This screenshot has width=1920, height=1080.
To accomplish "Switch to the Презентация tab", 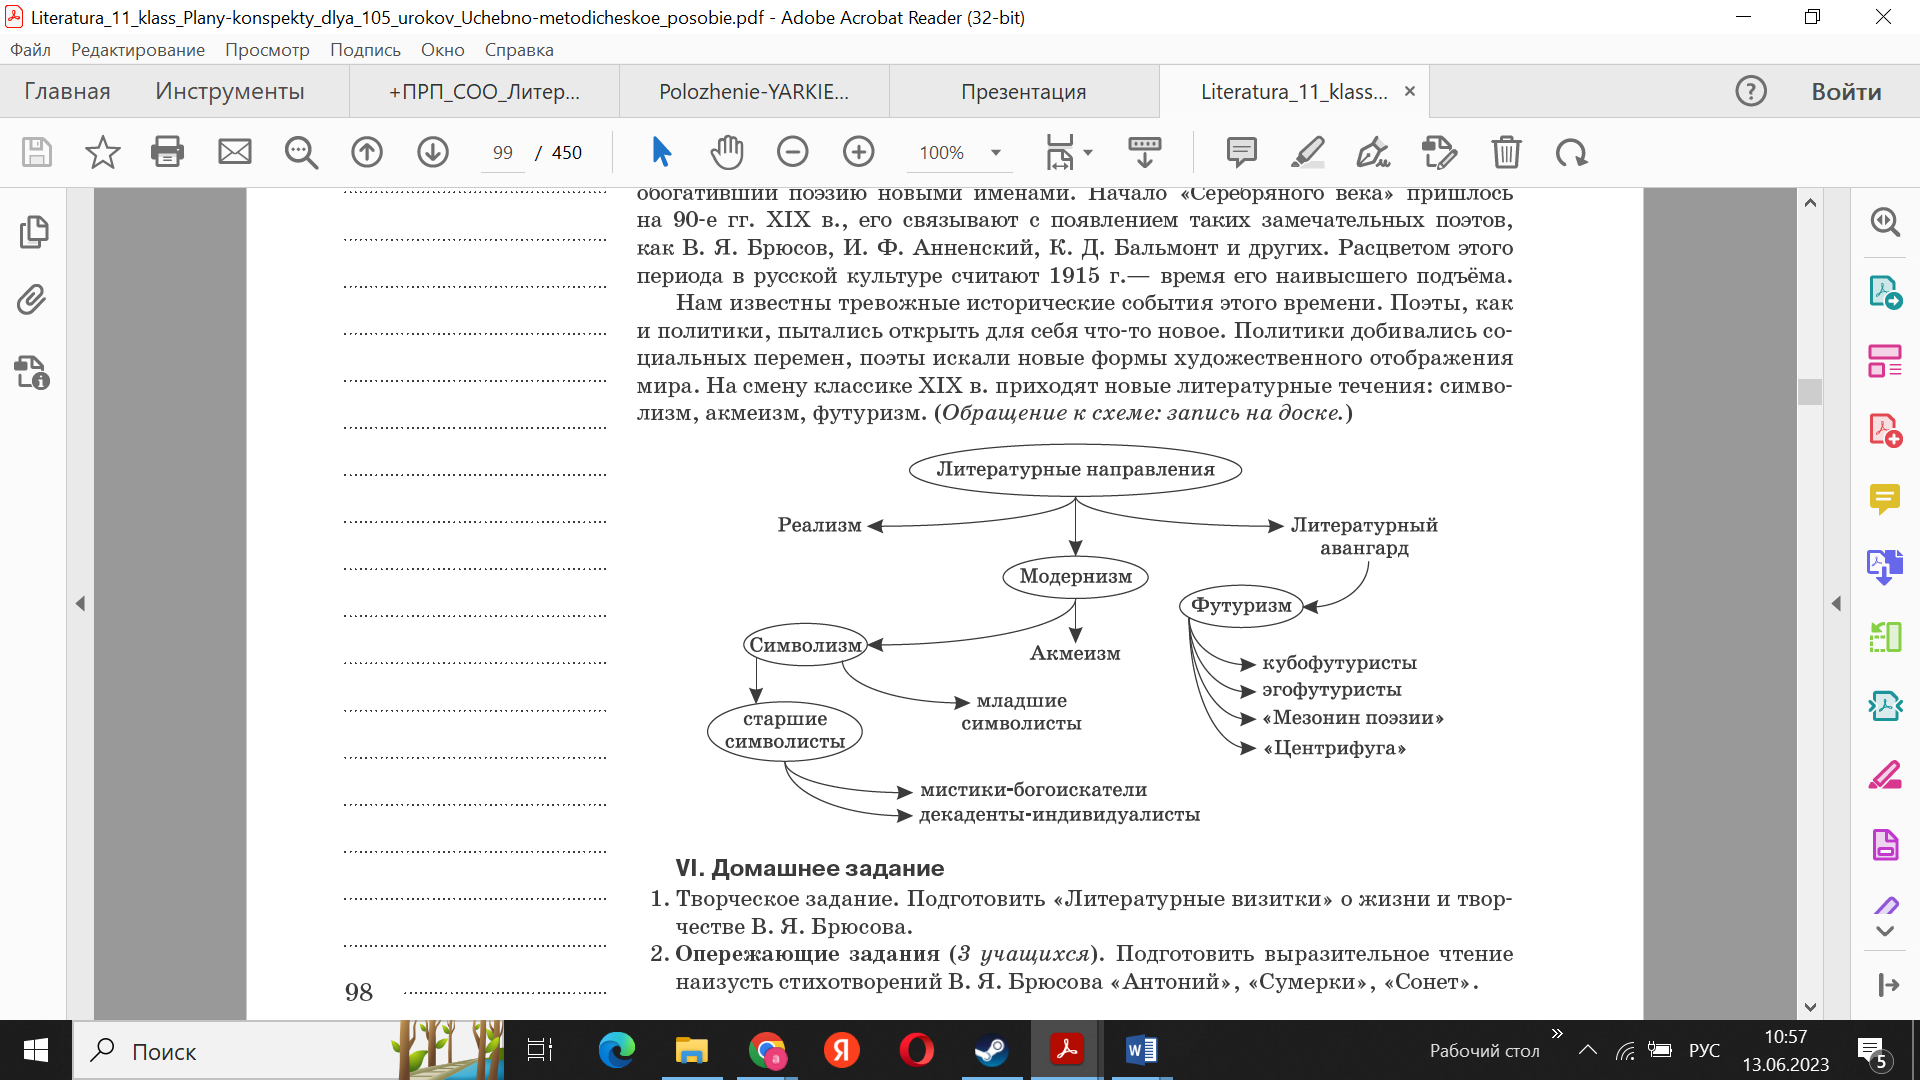I will [1023, 92].
